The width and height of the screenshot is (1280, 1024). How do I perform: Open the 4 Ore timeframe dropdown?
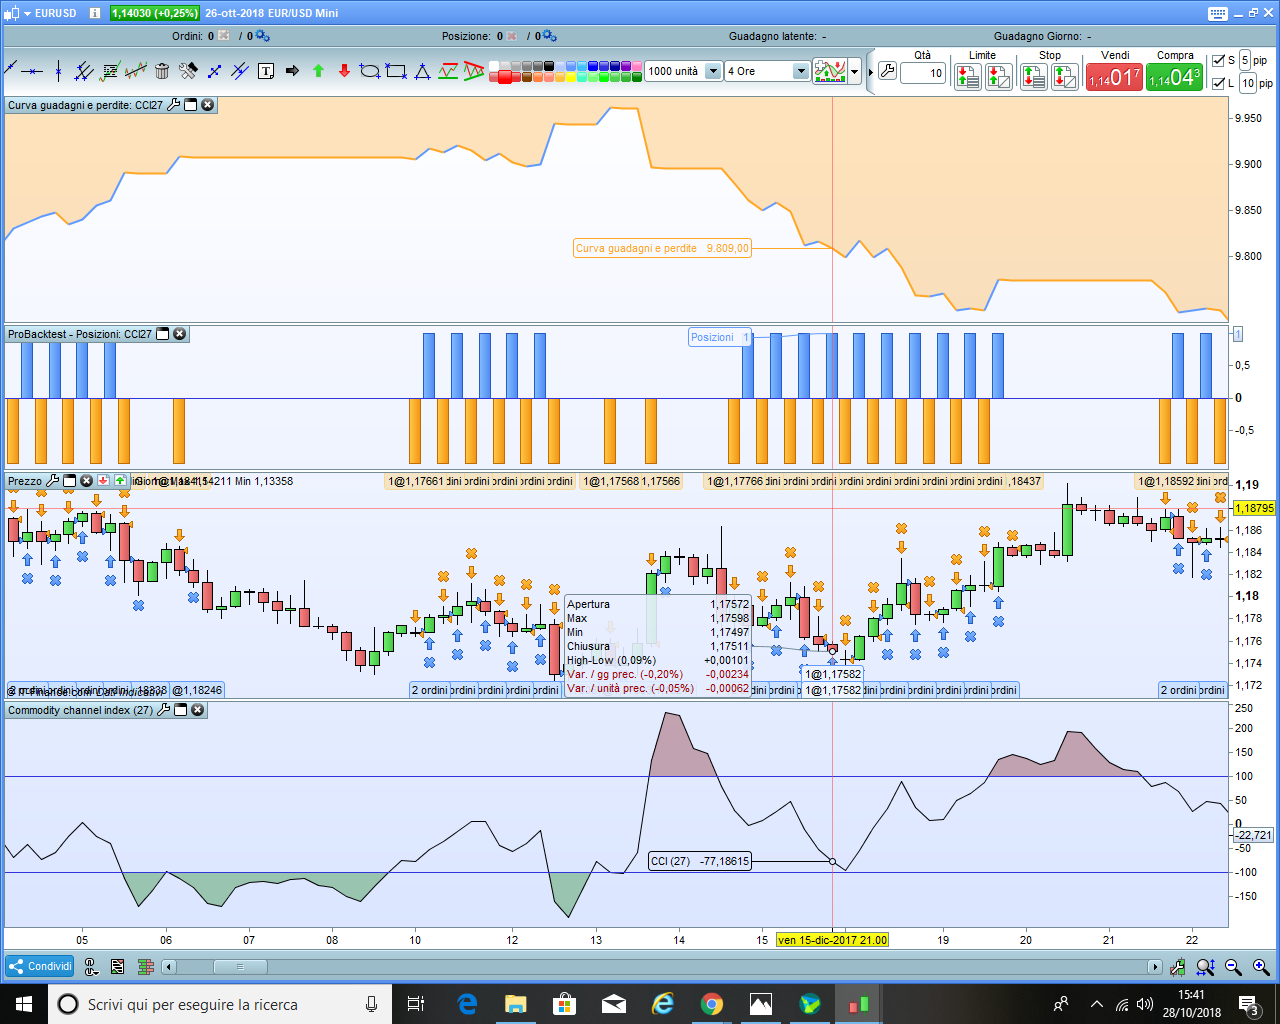pos(801,71)
